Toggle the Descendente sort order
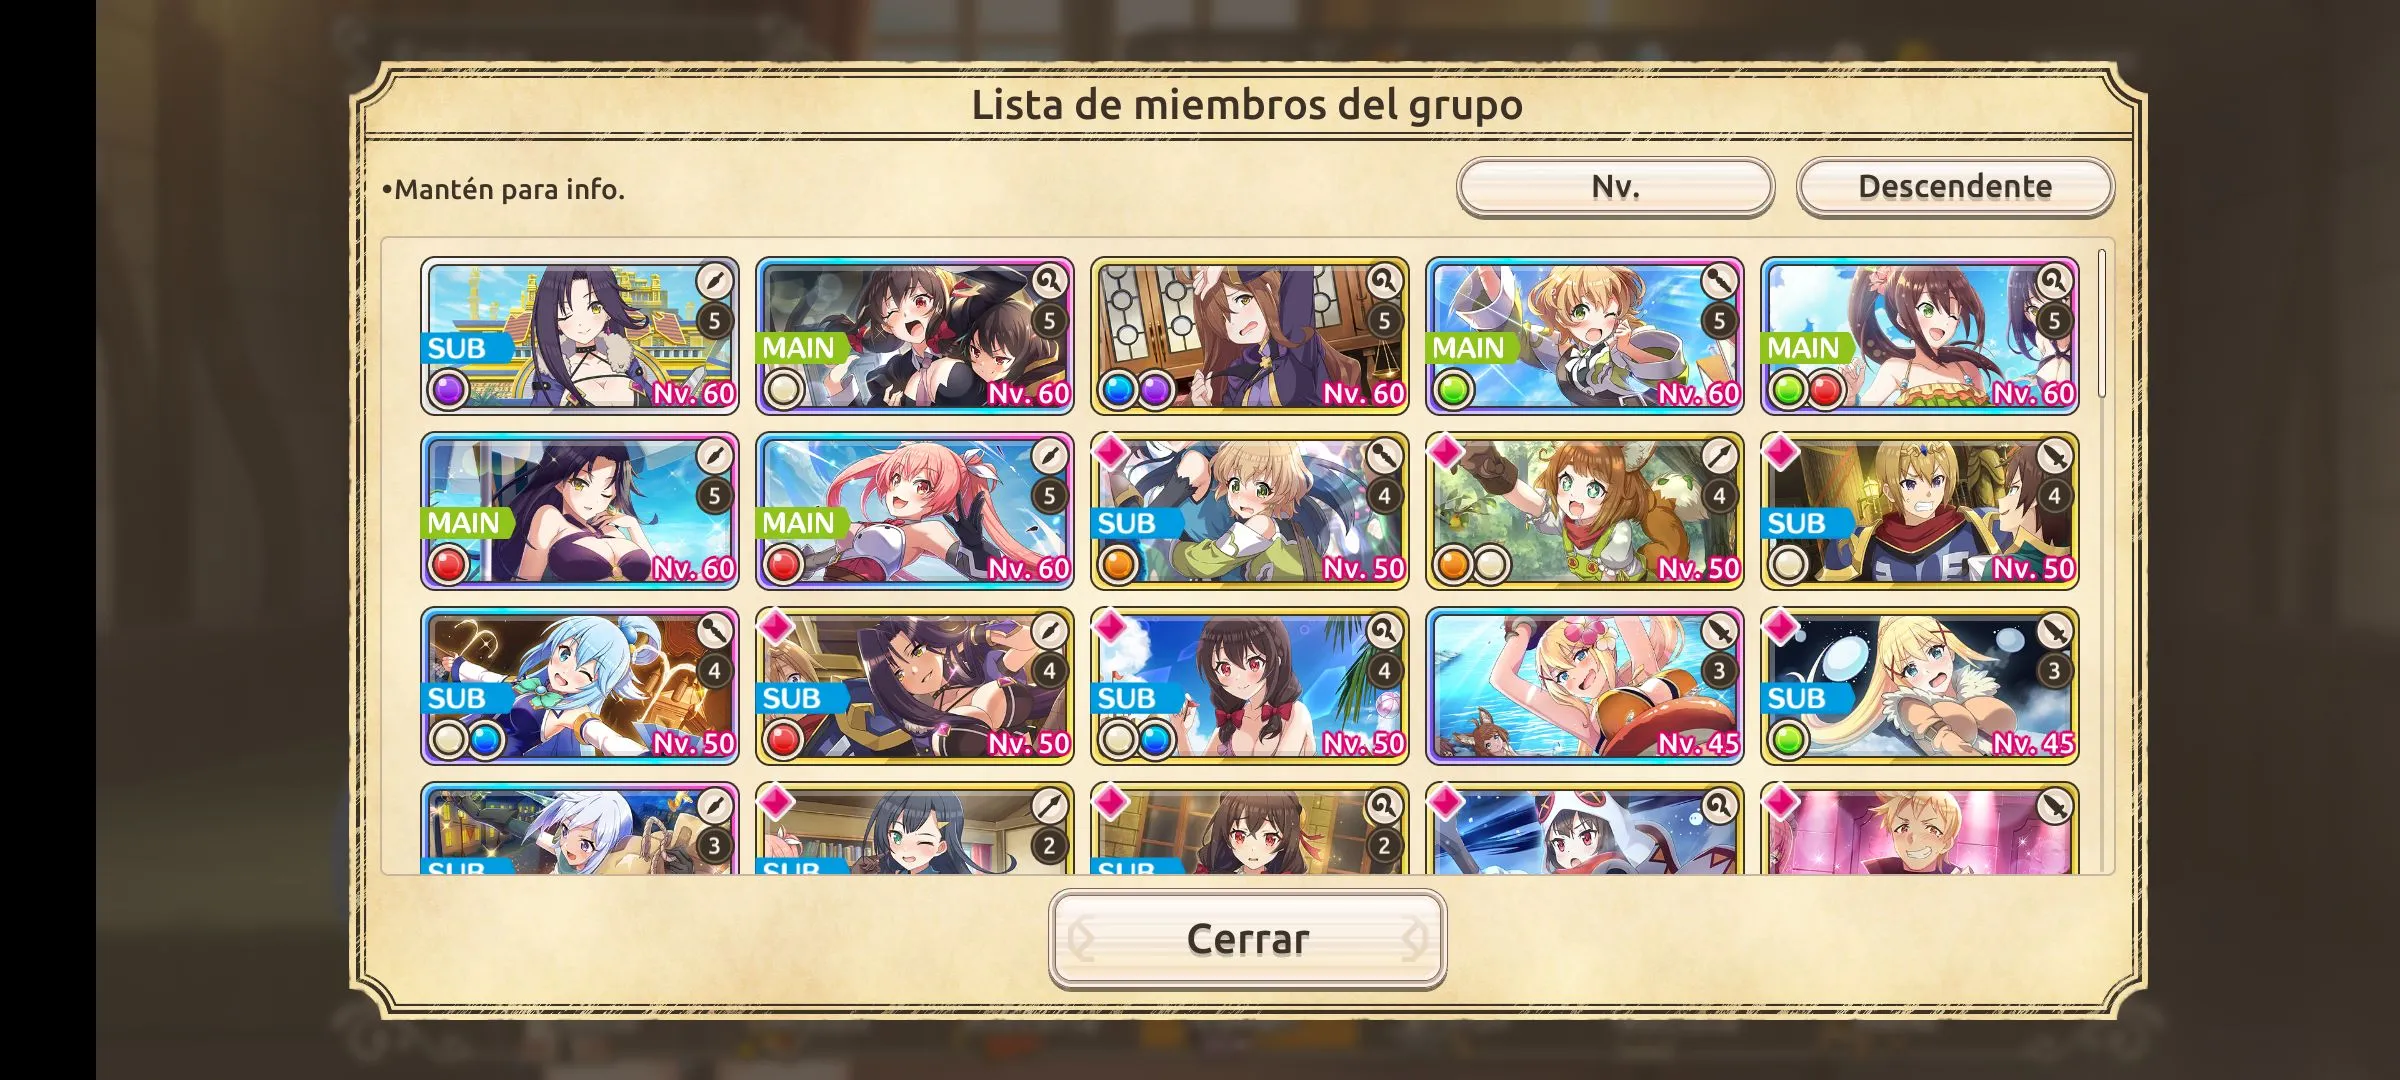 tap(1955, 186)
